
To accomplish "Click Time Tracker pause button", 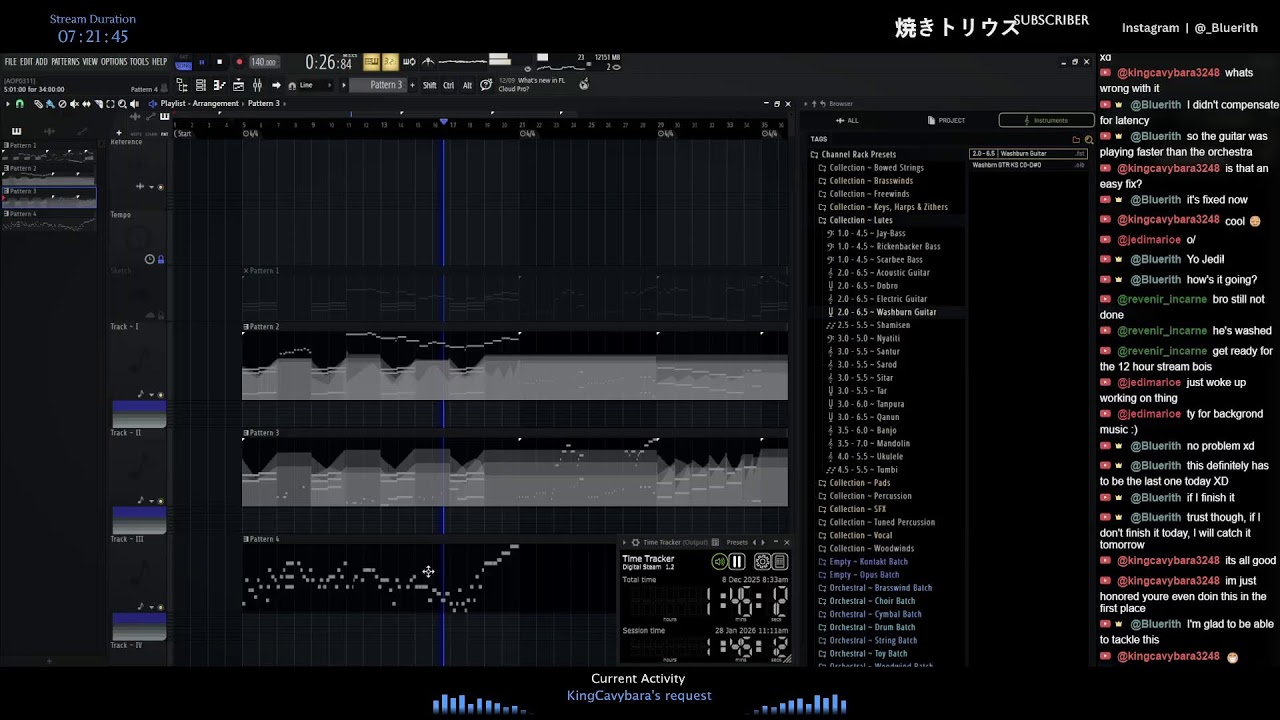I will click(x=737, y=562).
